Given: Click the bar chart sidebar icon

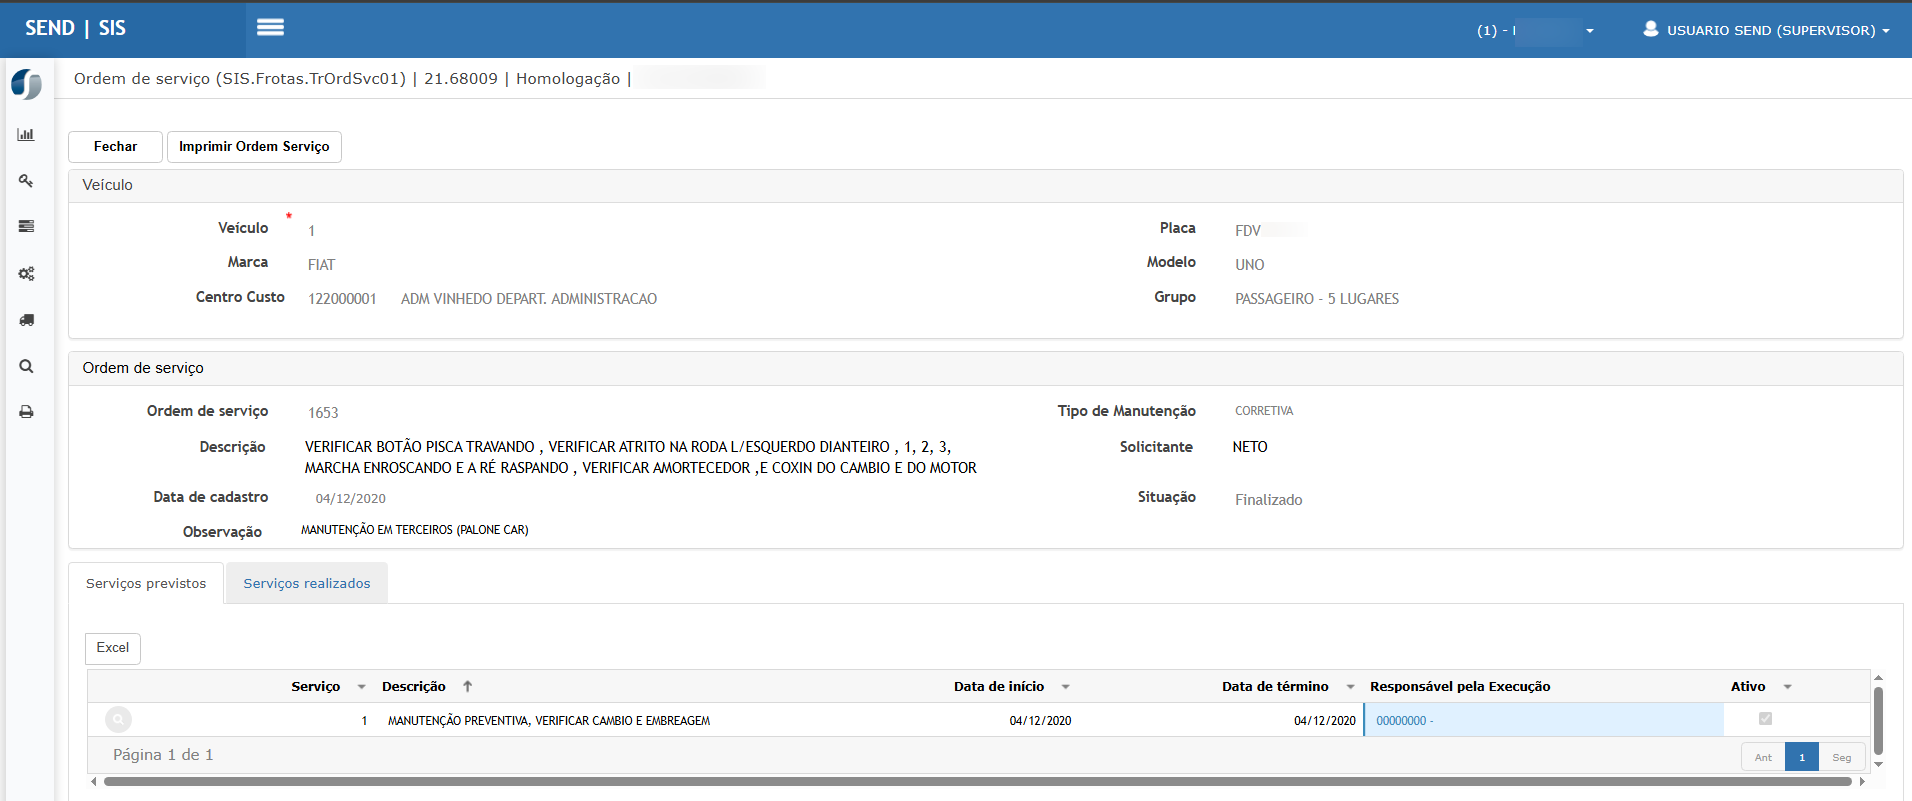Looking at the screenshot, I should (26, 135).
